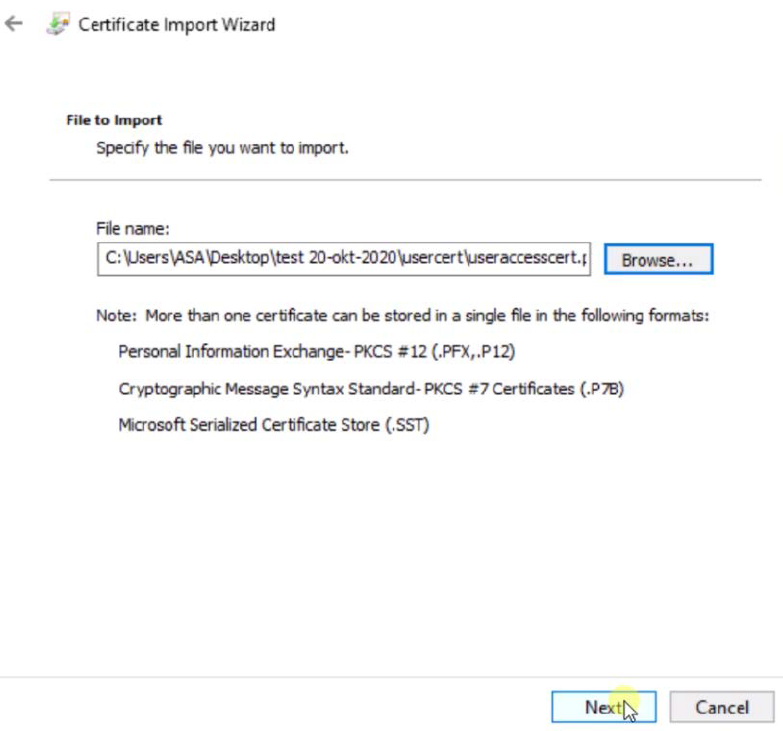
Task: Click the Microsoft Serialized Certificate Store line
Action: [x=273, y=425]
